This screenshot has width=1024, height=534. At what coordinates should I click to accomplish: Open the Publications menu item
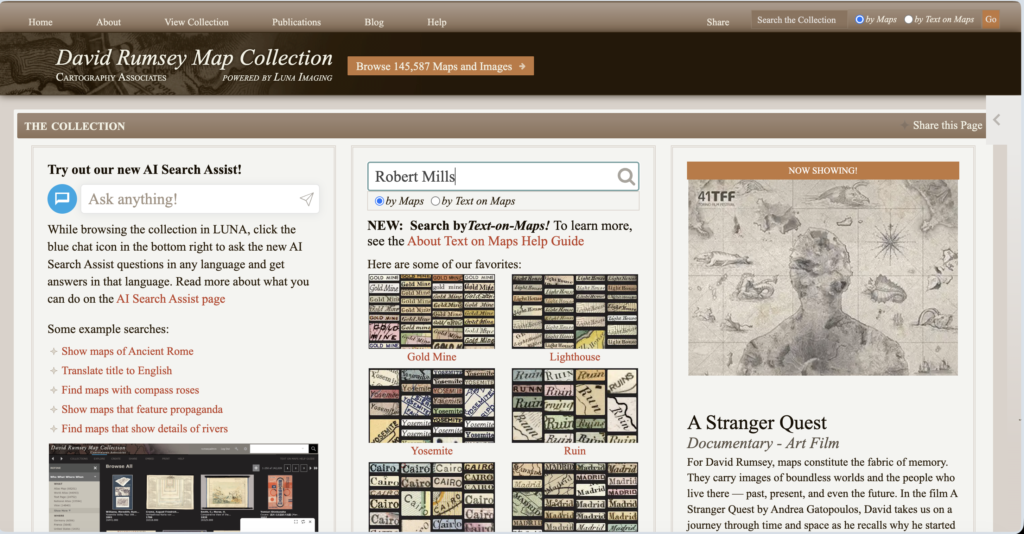296,22
